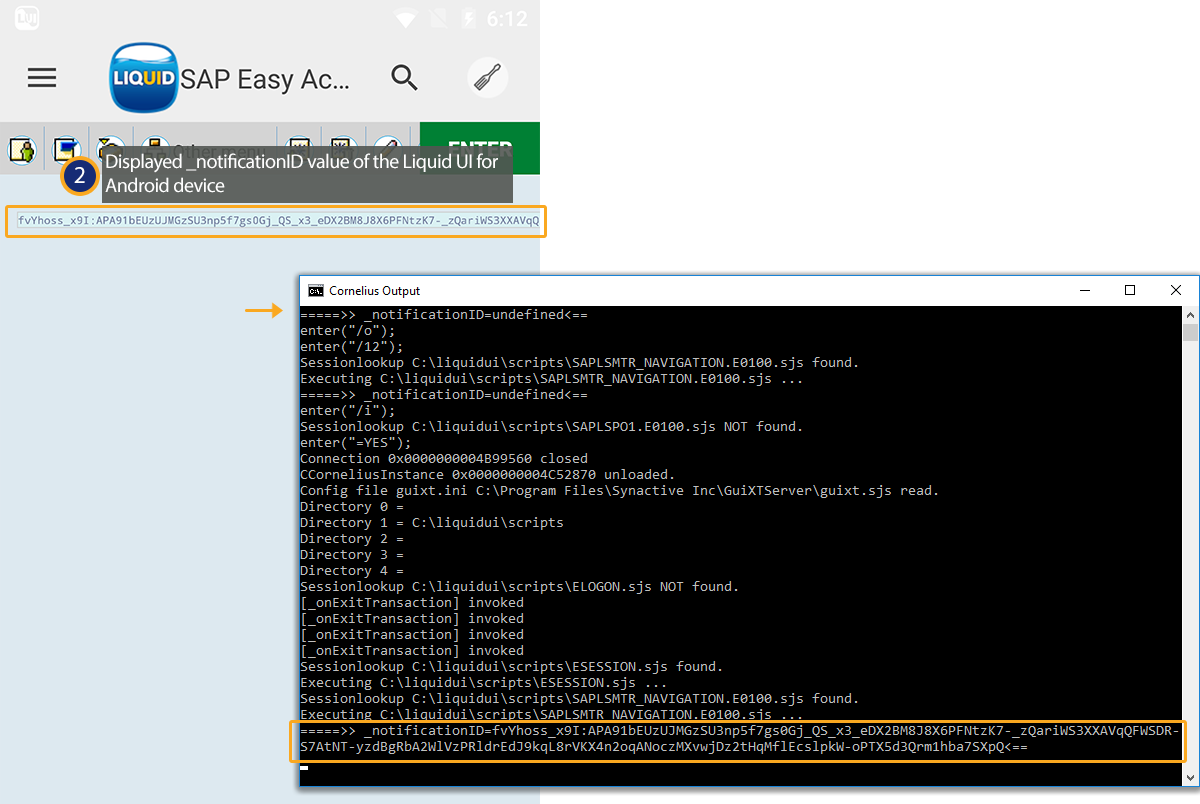Open the screwdriver tools icon
Viewport: 1200px width, 804px height.
[x=487, y=78]
